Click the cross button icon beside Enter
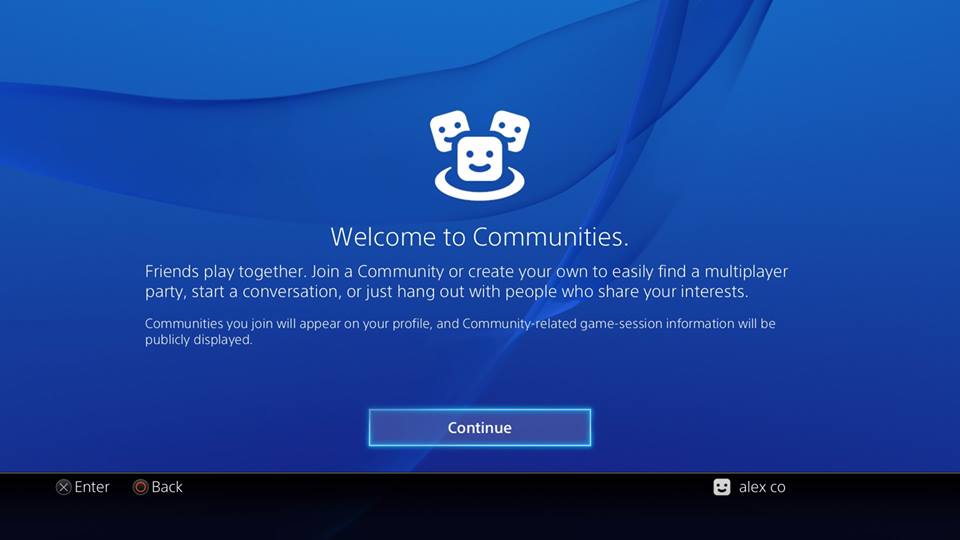Image resolution: width=960 pixels, height=540 pixels. coord(64,487)
